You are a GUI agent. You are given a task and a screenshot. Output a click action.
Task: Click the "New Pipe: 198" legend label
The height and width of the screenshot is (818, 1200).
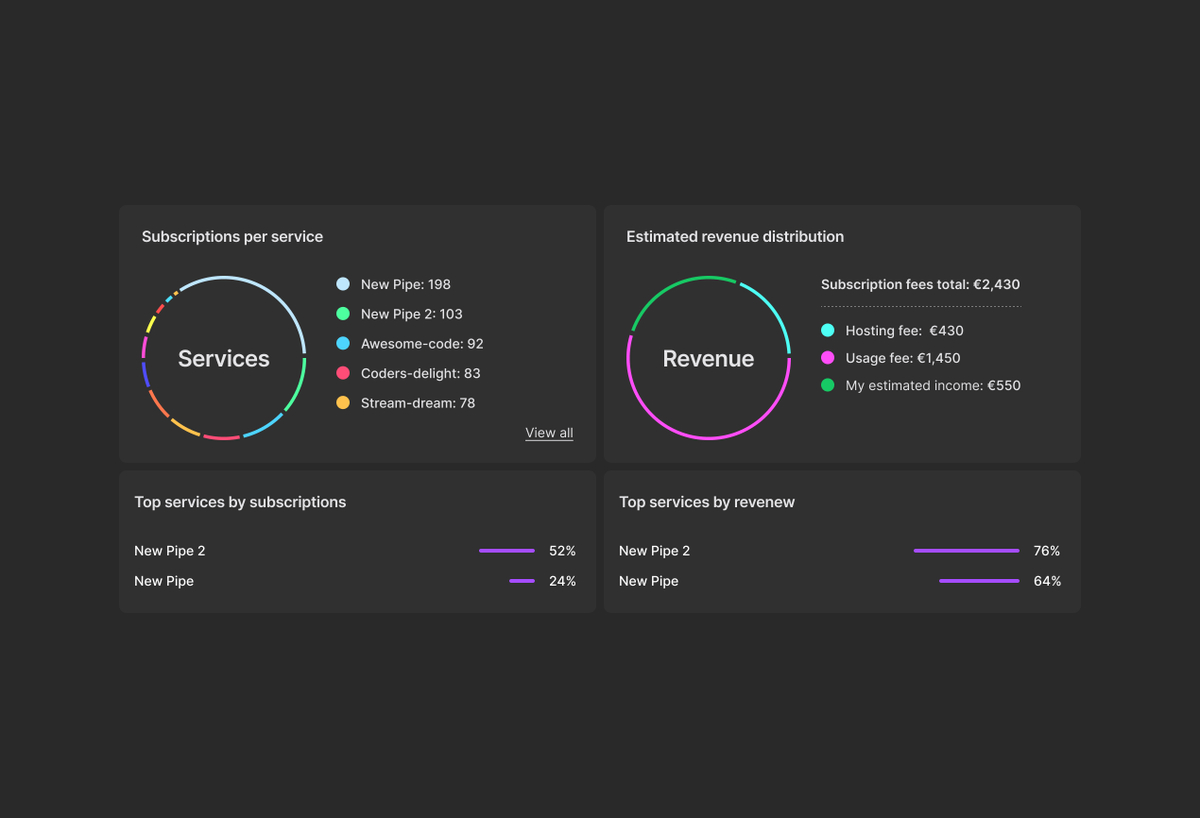406,284
